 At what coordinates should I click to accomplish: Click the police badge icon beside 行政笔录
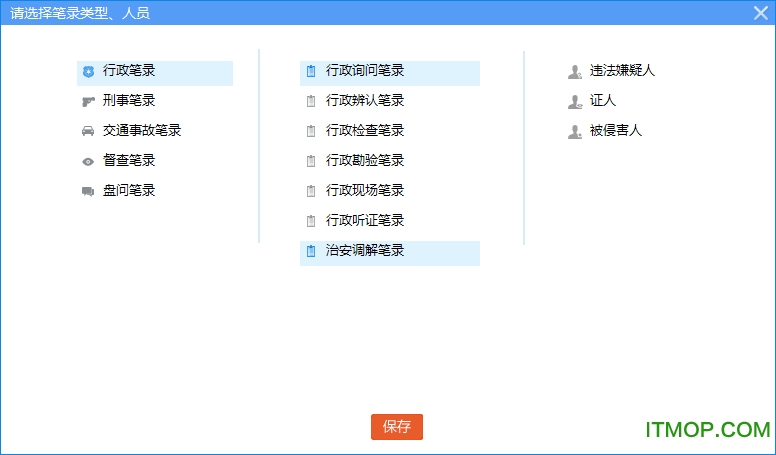point(88,72)
